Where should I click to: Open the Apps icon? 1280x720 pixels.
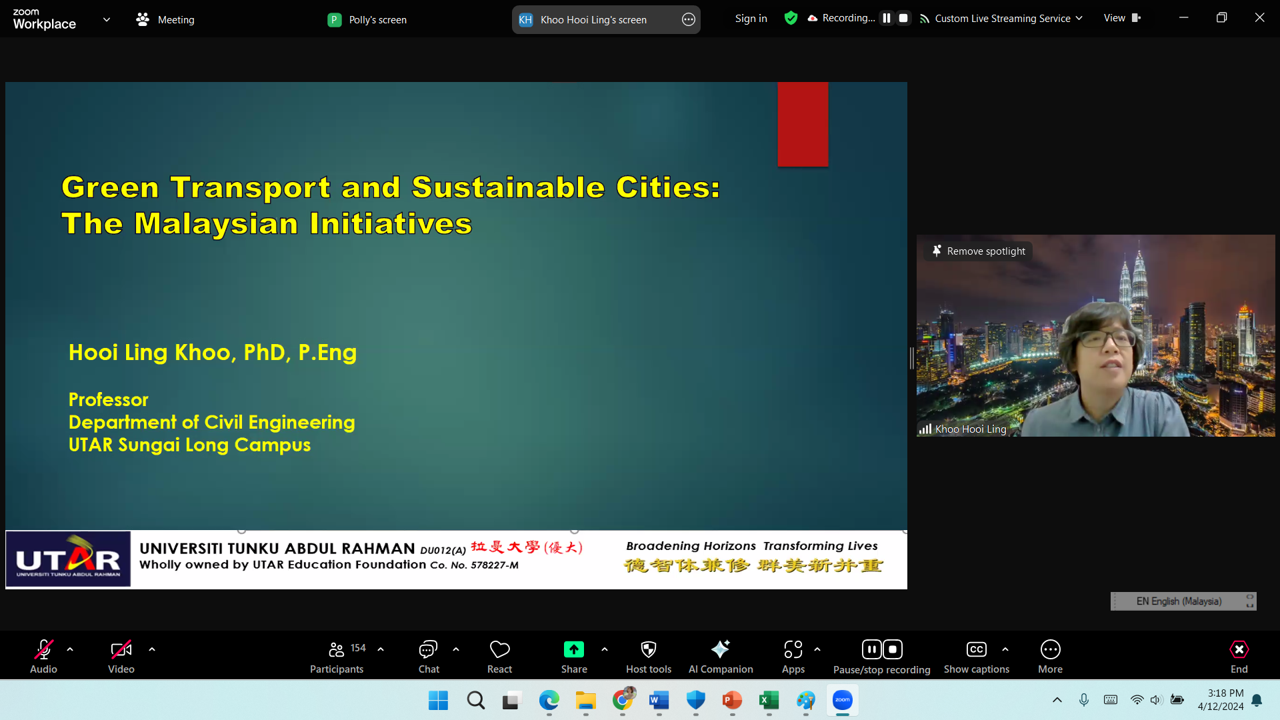pos(793,656)
